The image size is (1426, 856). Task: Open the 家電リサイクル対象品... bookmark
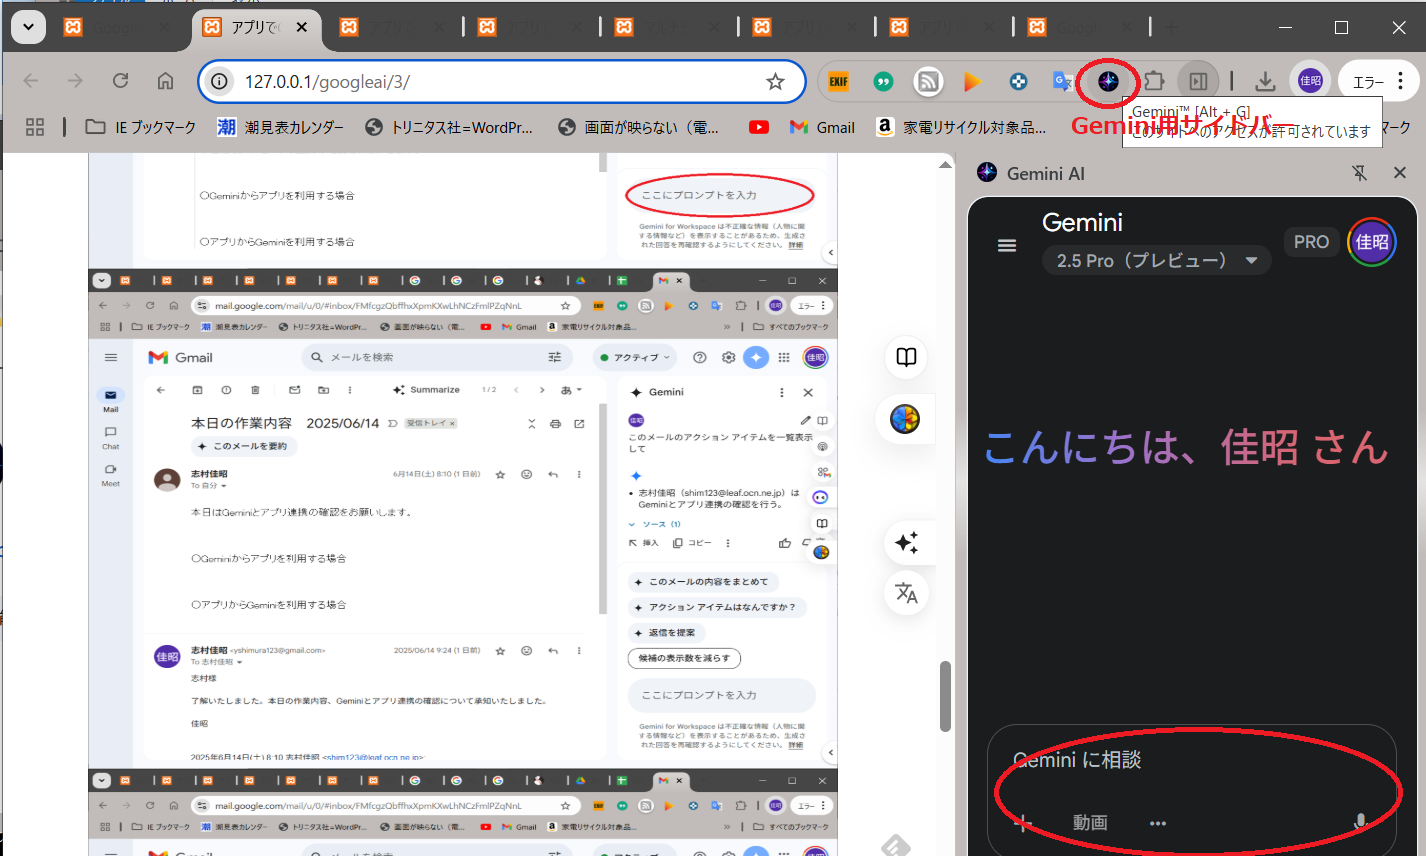coord(961,127)
